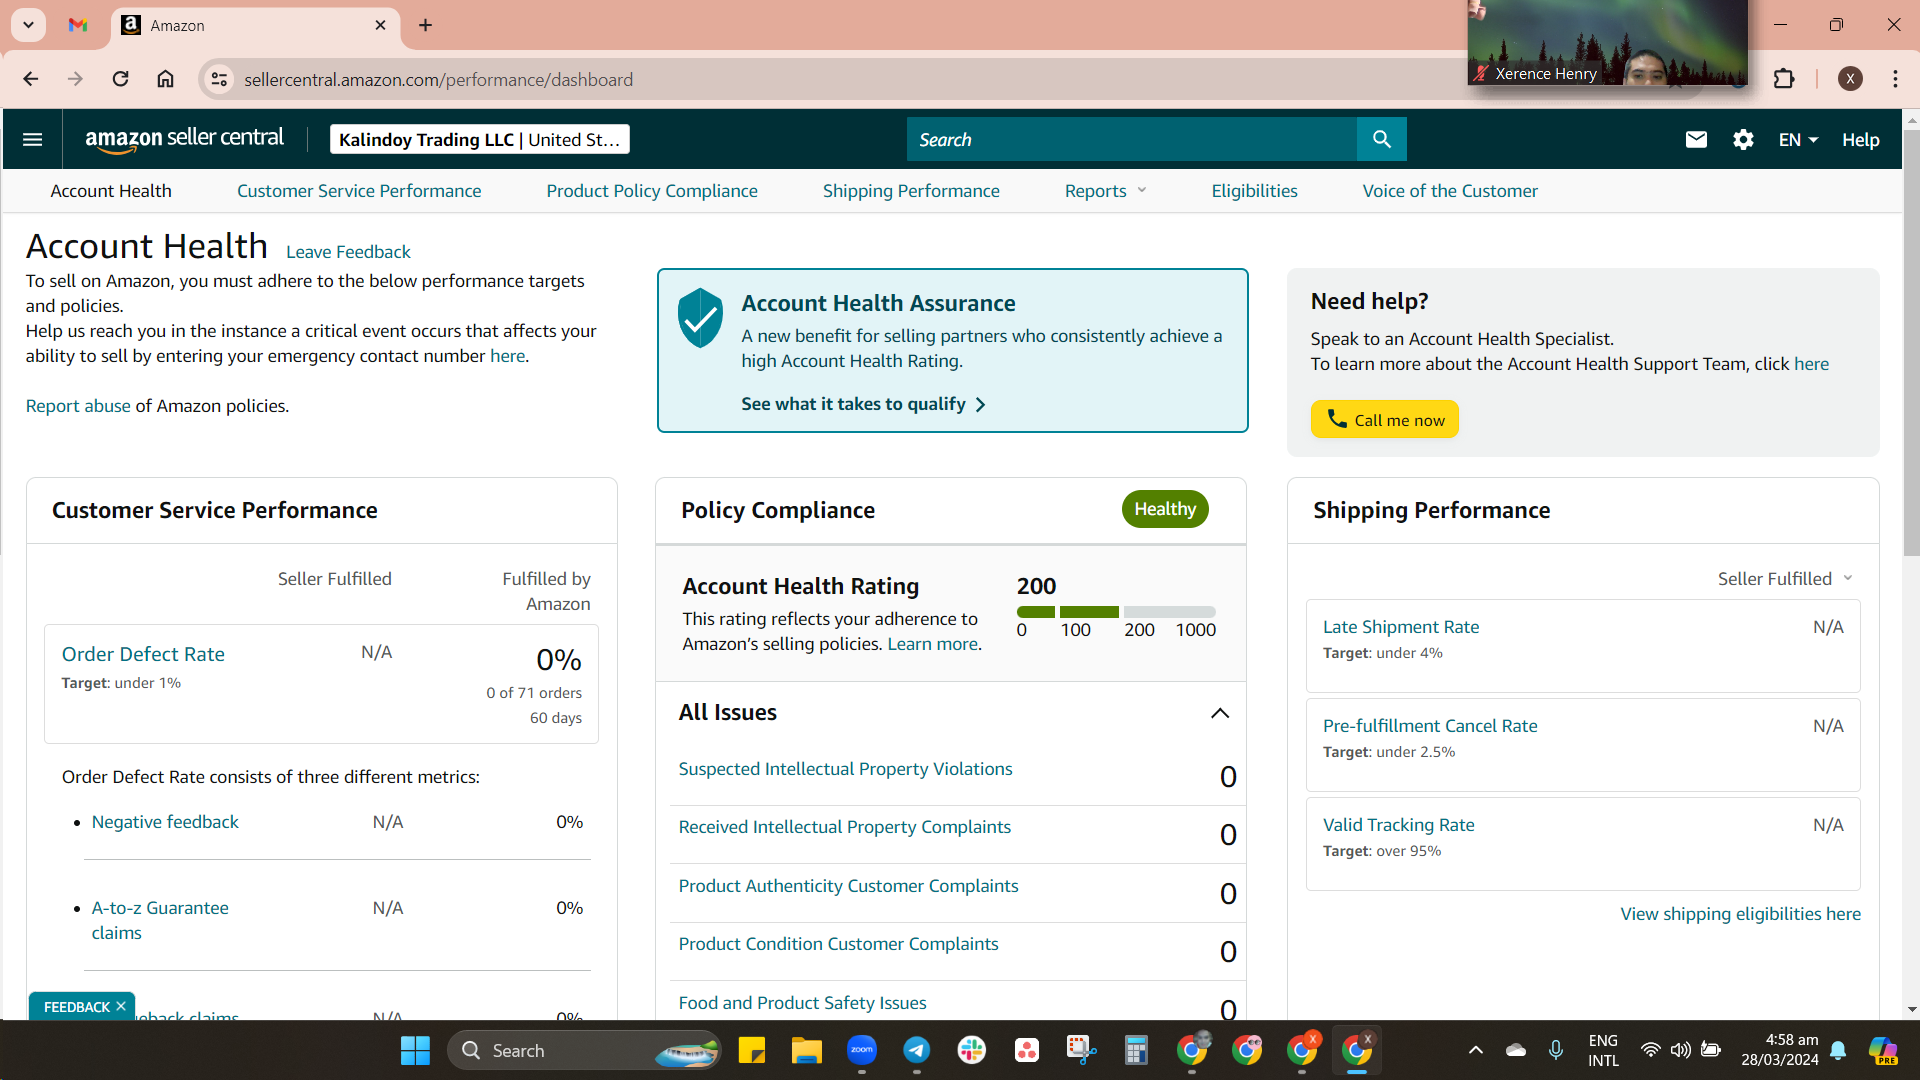
Task: Show hidden system tray icons
Action: click(x=1475, y=1050)
